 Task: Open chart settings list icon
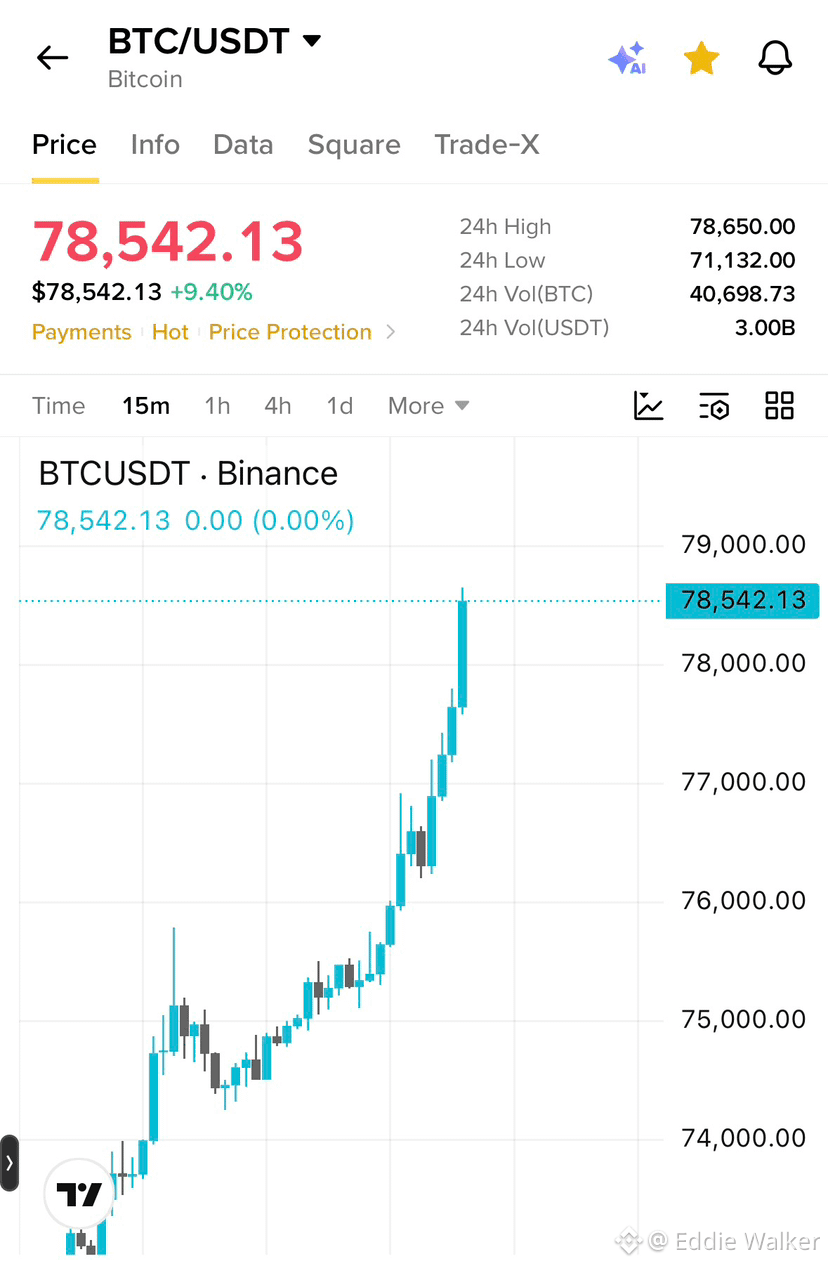(x=714, y=406)
